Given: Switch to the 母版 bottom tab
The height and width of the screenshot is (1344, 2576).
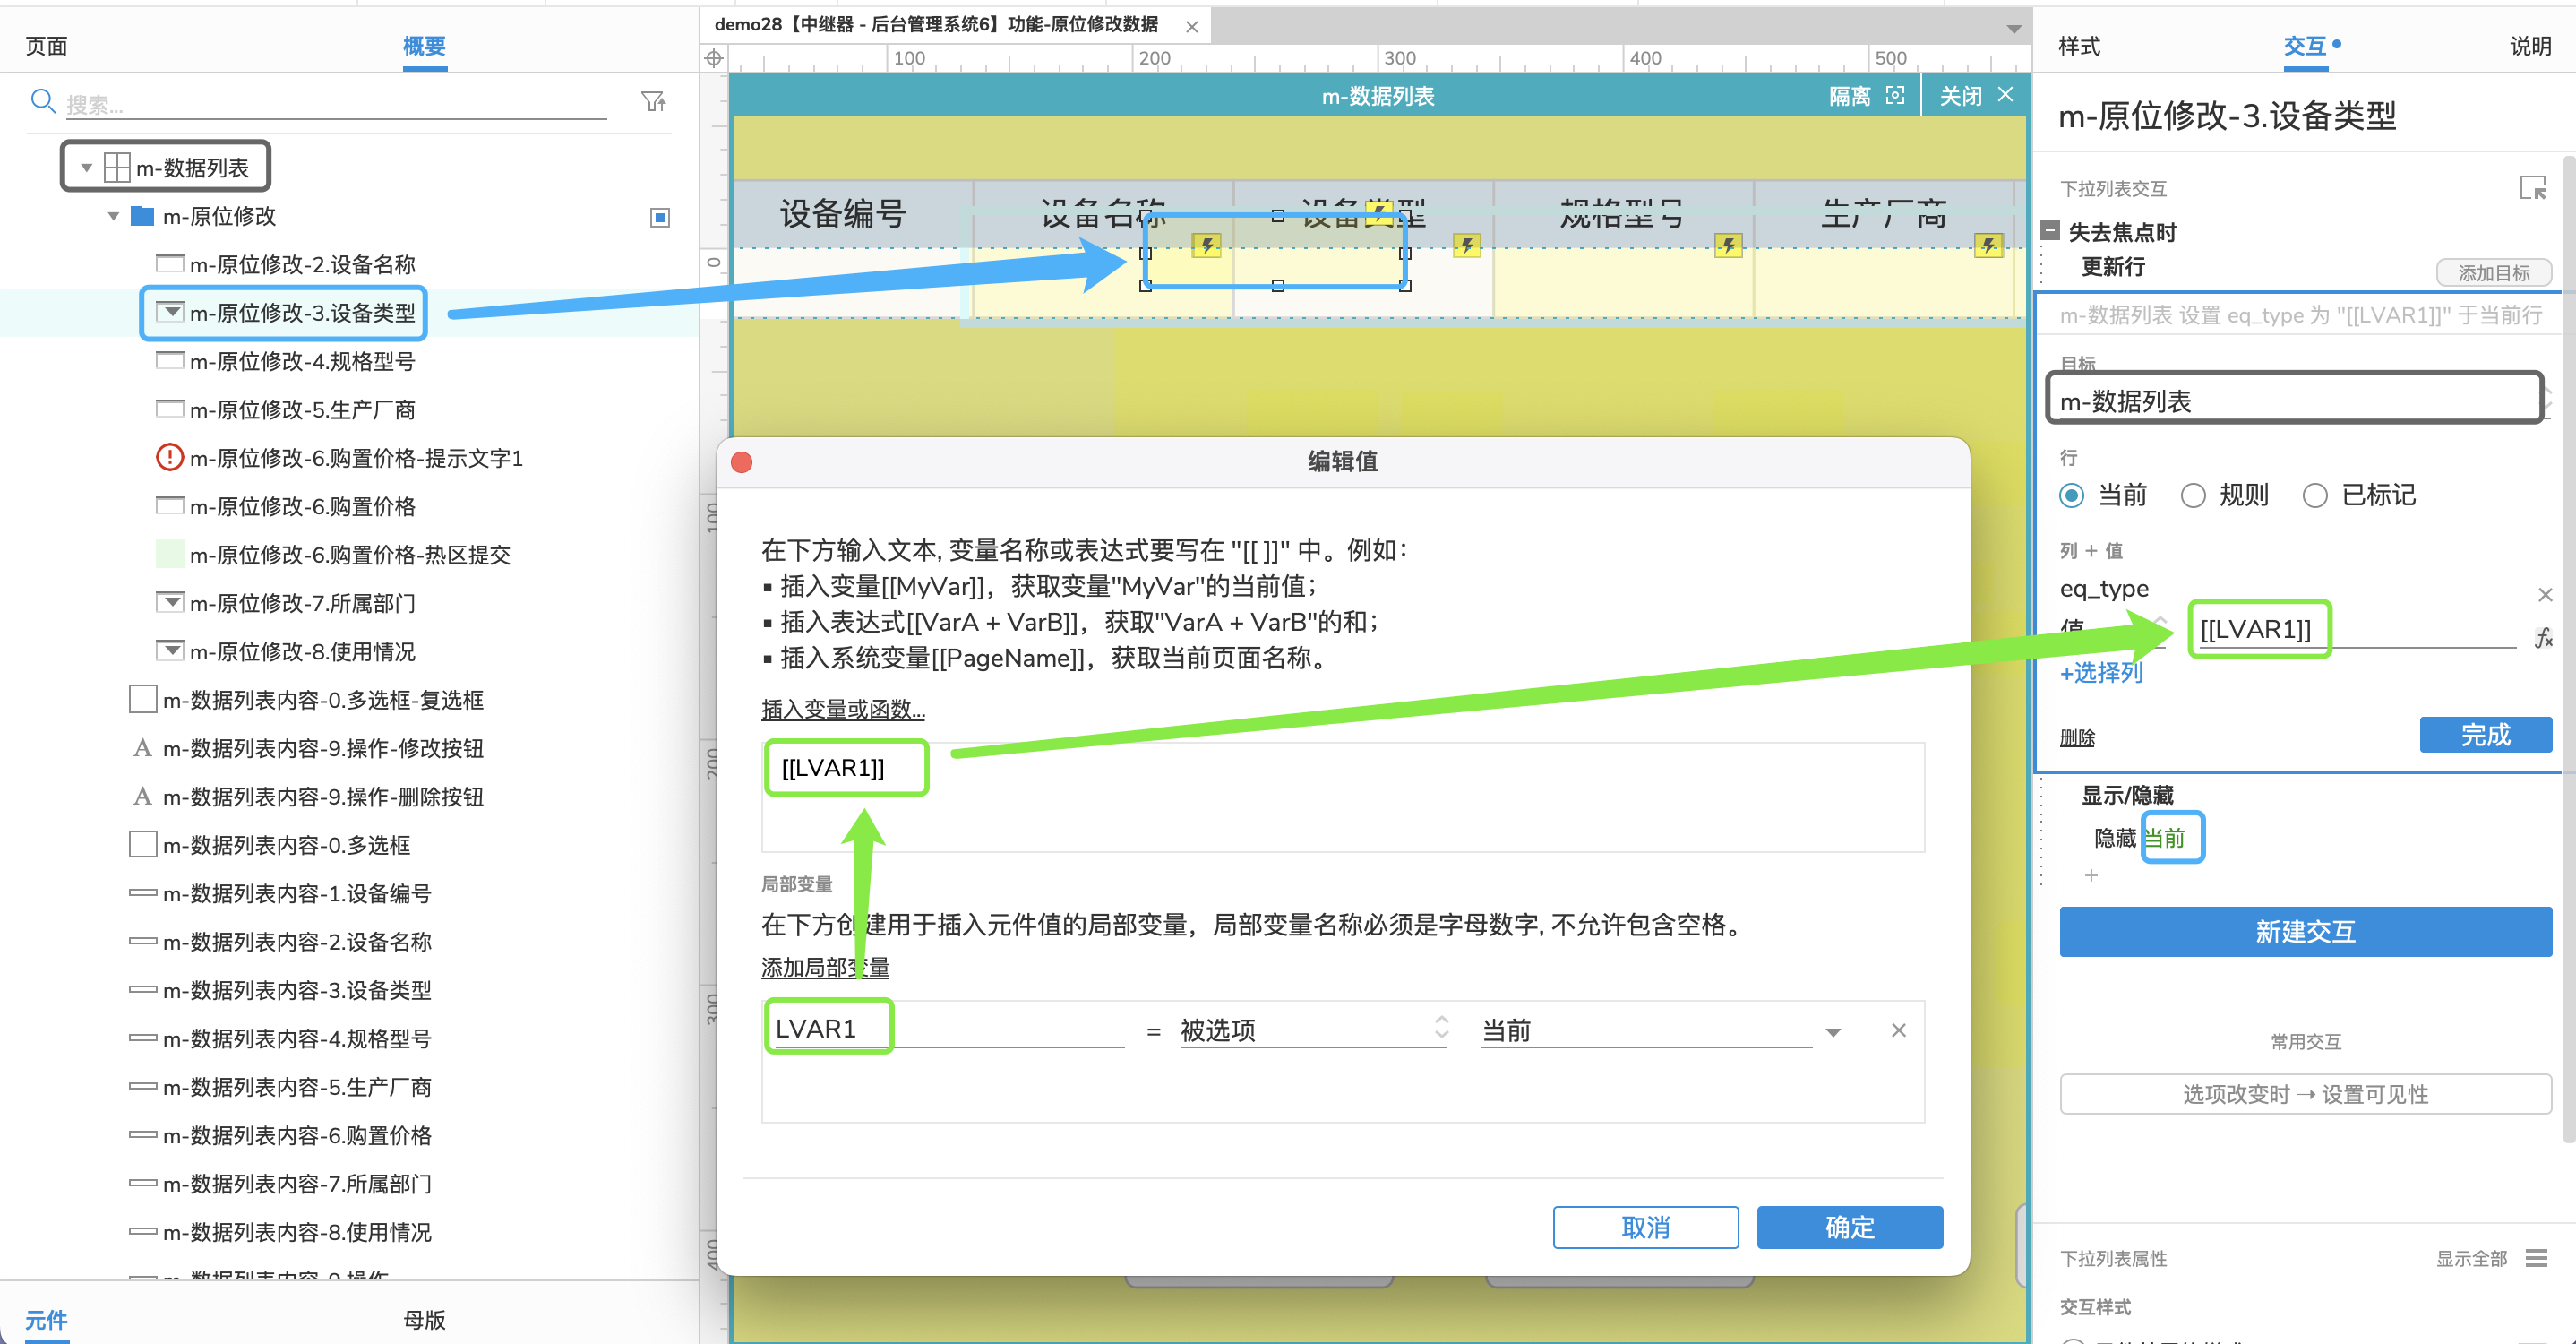Looking at the screenshot, I should pyautogui.click(x=424, y=1319).
